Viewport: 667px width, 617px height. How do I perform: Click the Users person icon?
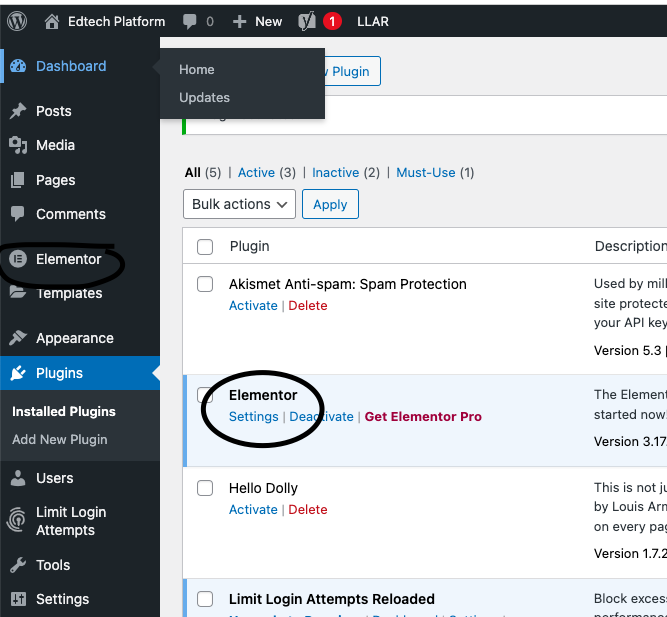pyautogui.click(x=18, y=478)
